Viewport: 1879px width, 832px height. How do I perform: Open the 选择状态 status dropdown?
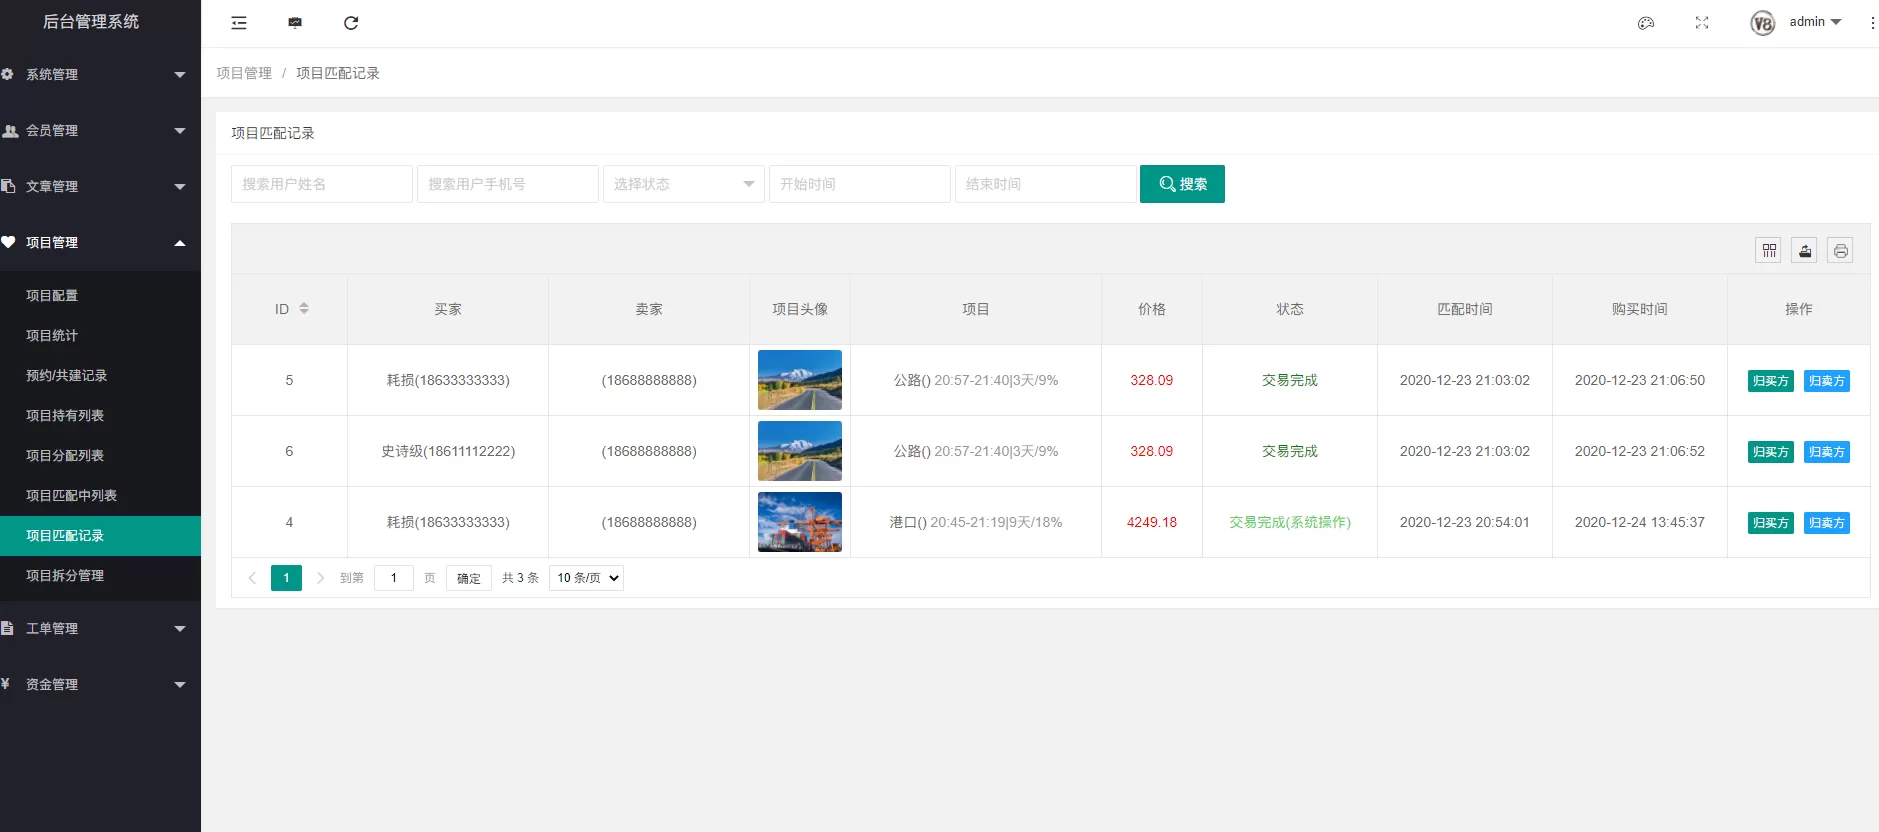click(683, 184)
